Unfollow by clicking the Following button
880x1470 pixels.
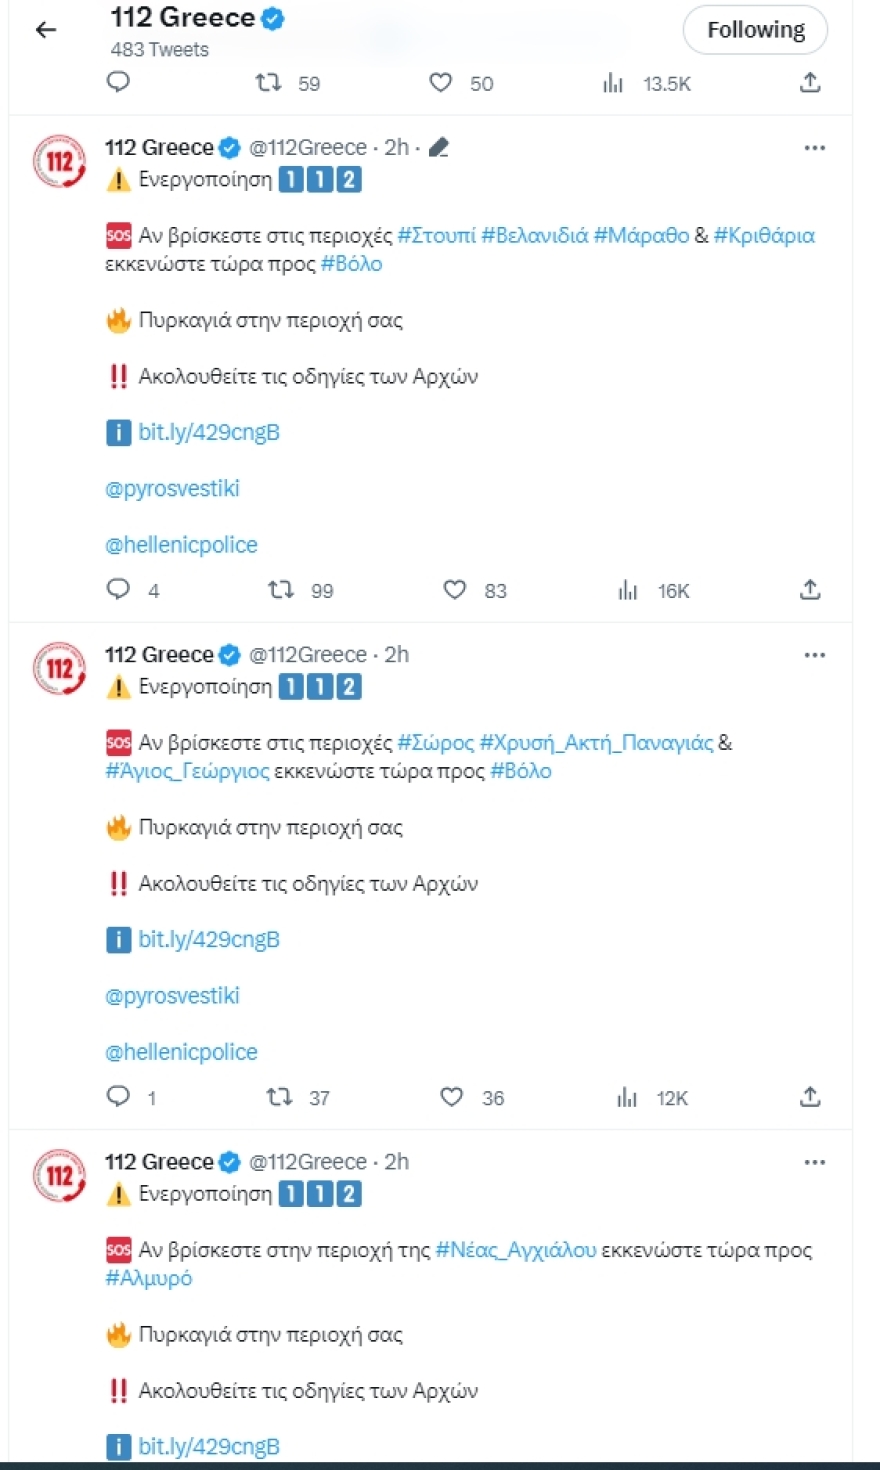(754, 29)
